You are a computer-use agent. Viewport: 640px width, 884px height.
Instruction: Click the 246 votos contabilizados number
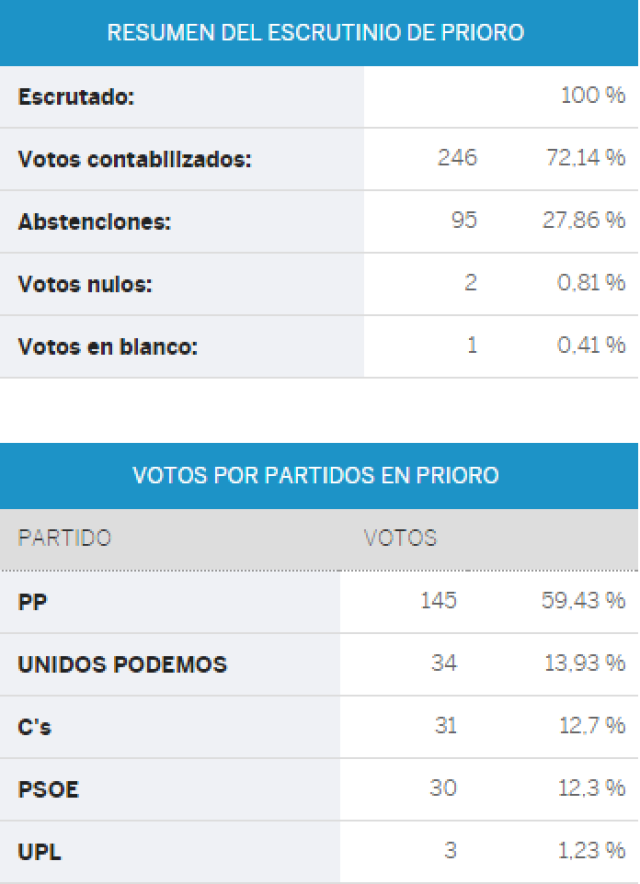[x=457, y=158]
